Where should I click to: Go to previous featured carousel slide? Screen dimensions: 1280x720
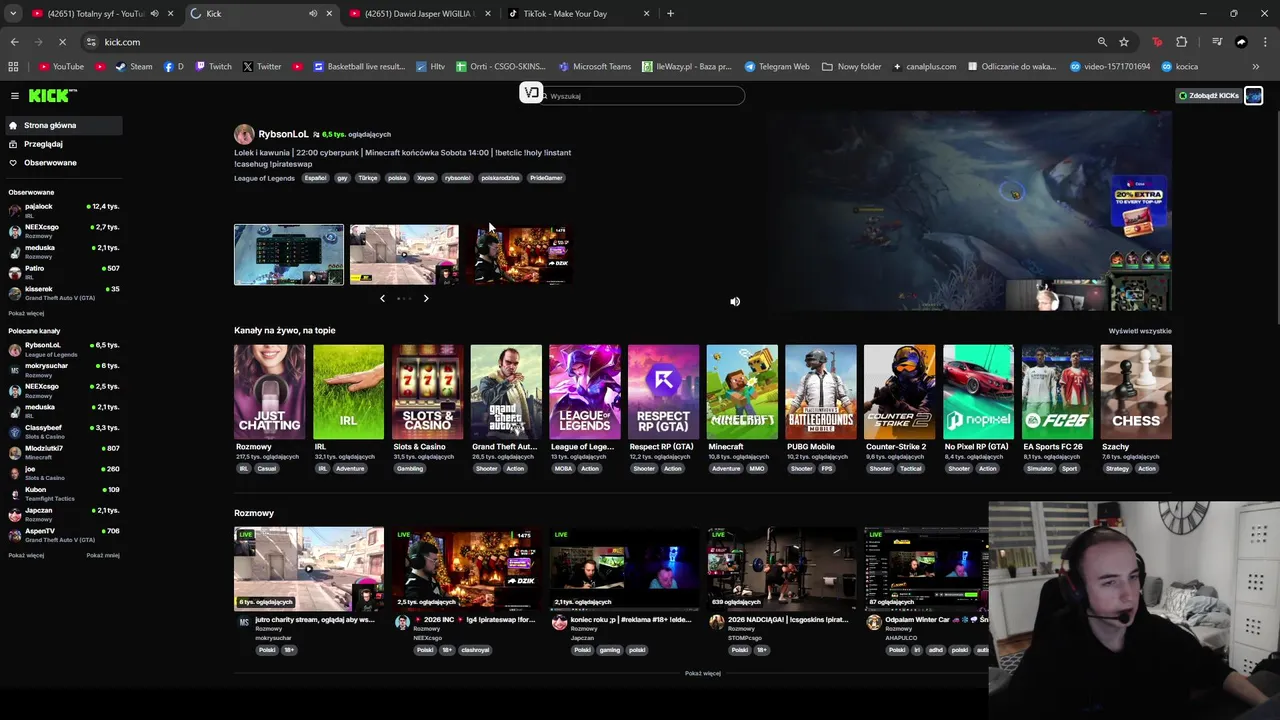pos(382,298)
